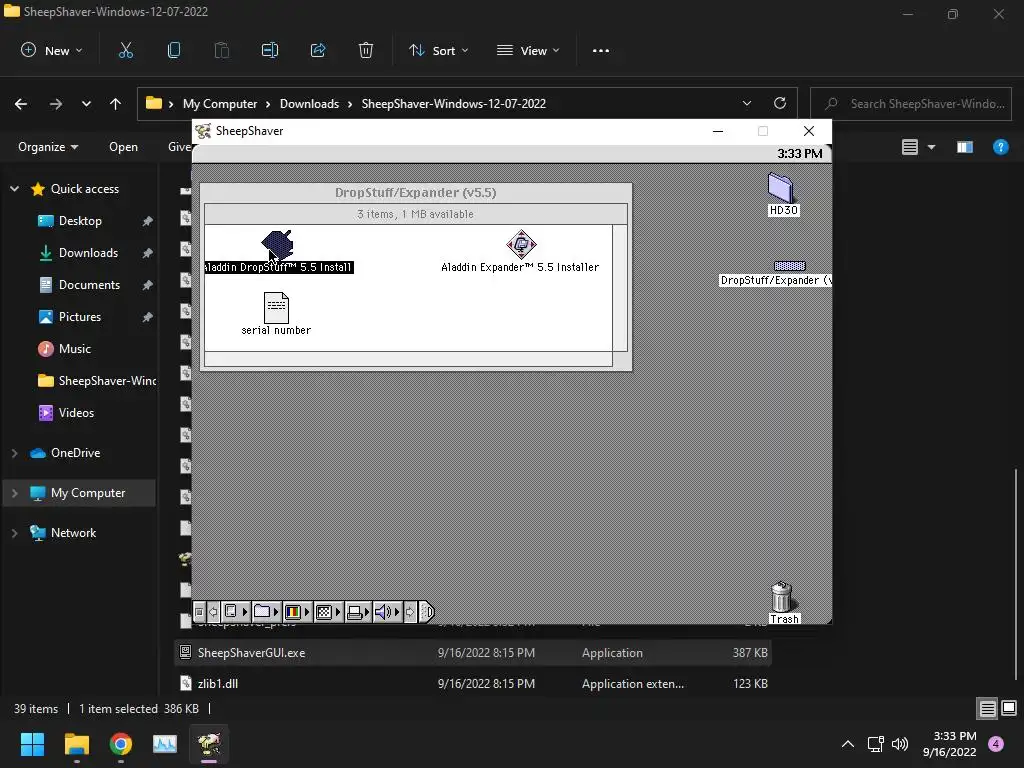Click the Open command in Explorer bar
The width and height of the screenshot is (1024, 768).
(x=123, y=147)
